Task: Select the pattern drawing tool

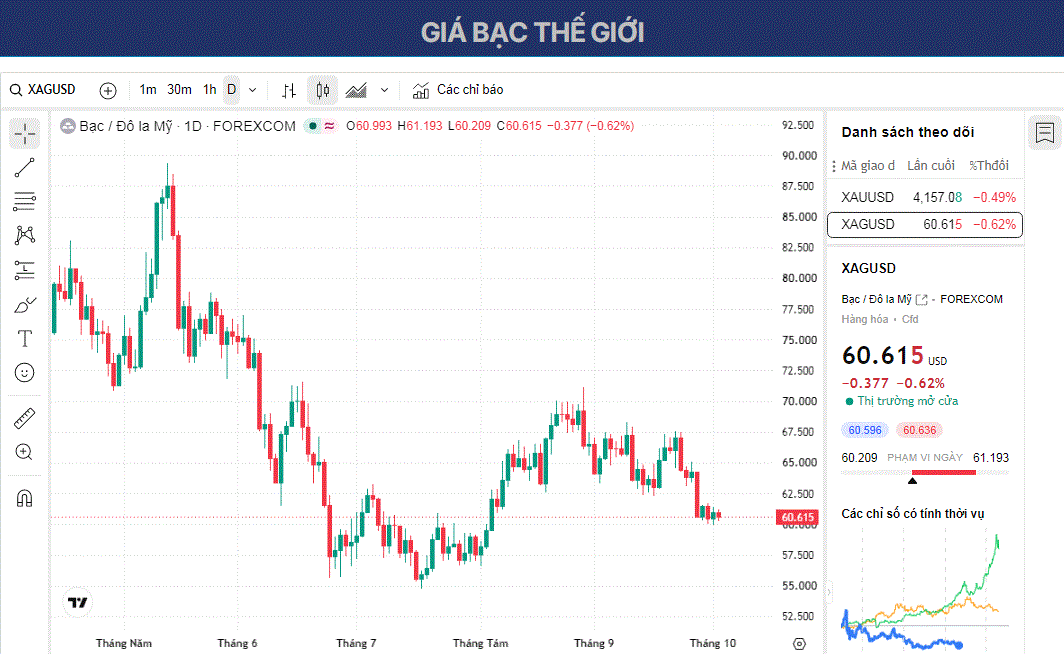Action: pos(24,235)
